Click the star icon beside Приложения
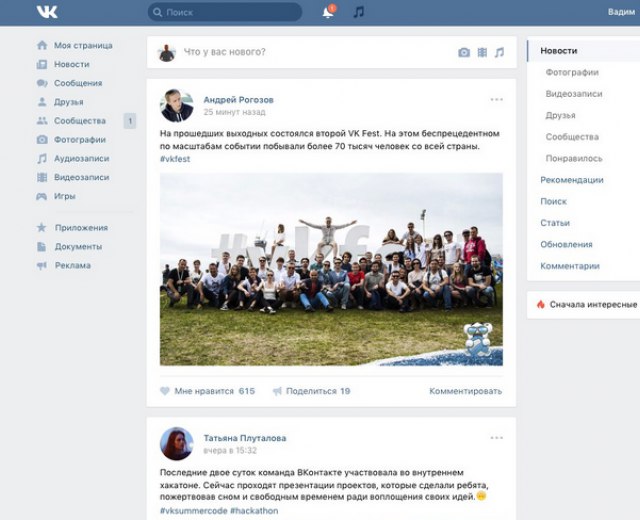This screenshot has width=640, height=520. [42, 227]
